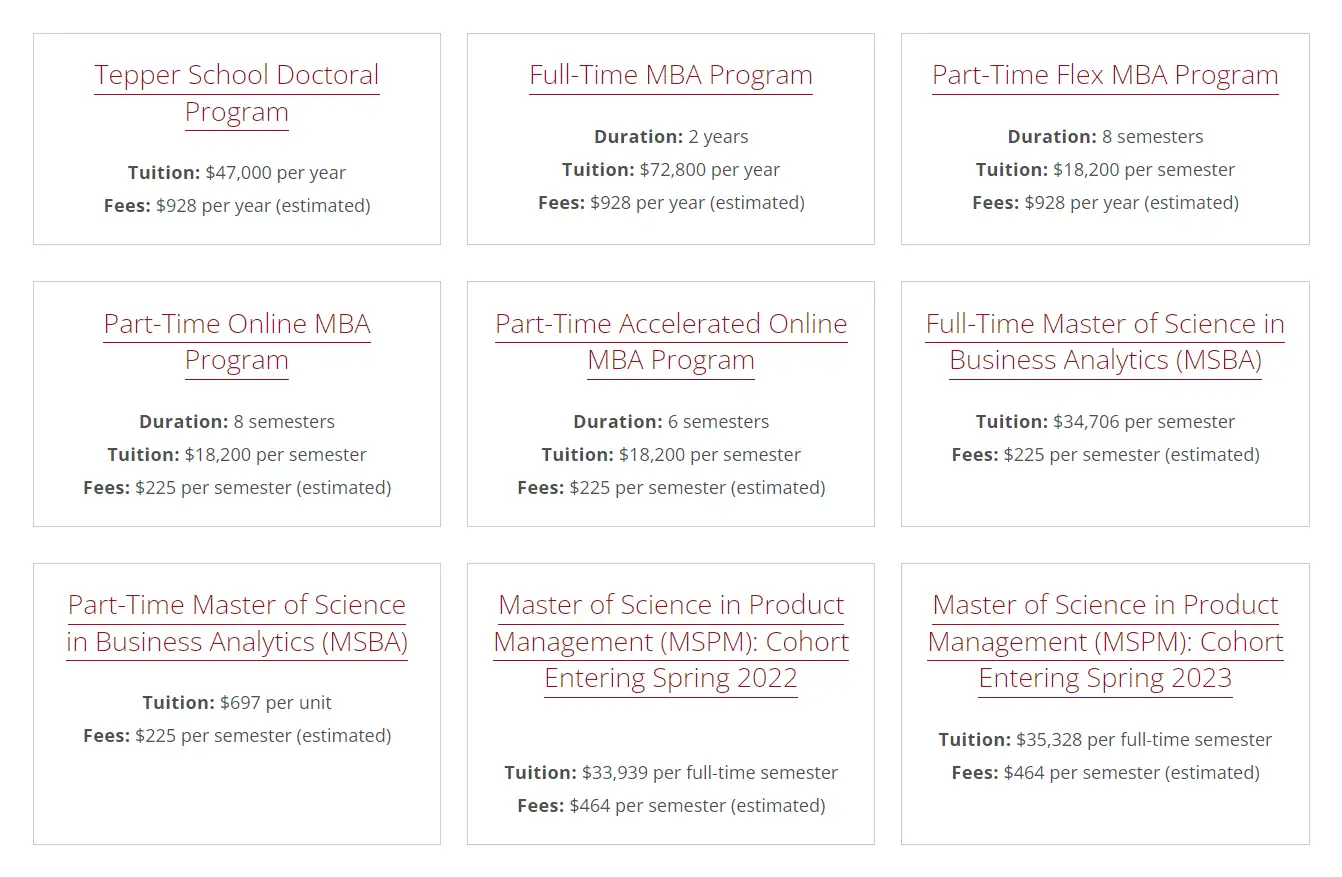The height and width of the screenshot is (877, 1342).
Task: Click Part-Time Online MBA 8 semesters duration
Action: [284, 421]
